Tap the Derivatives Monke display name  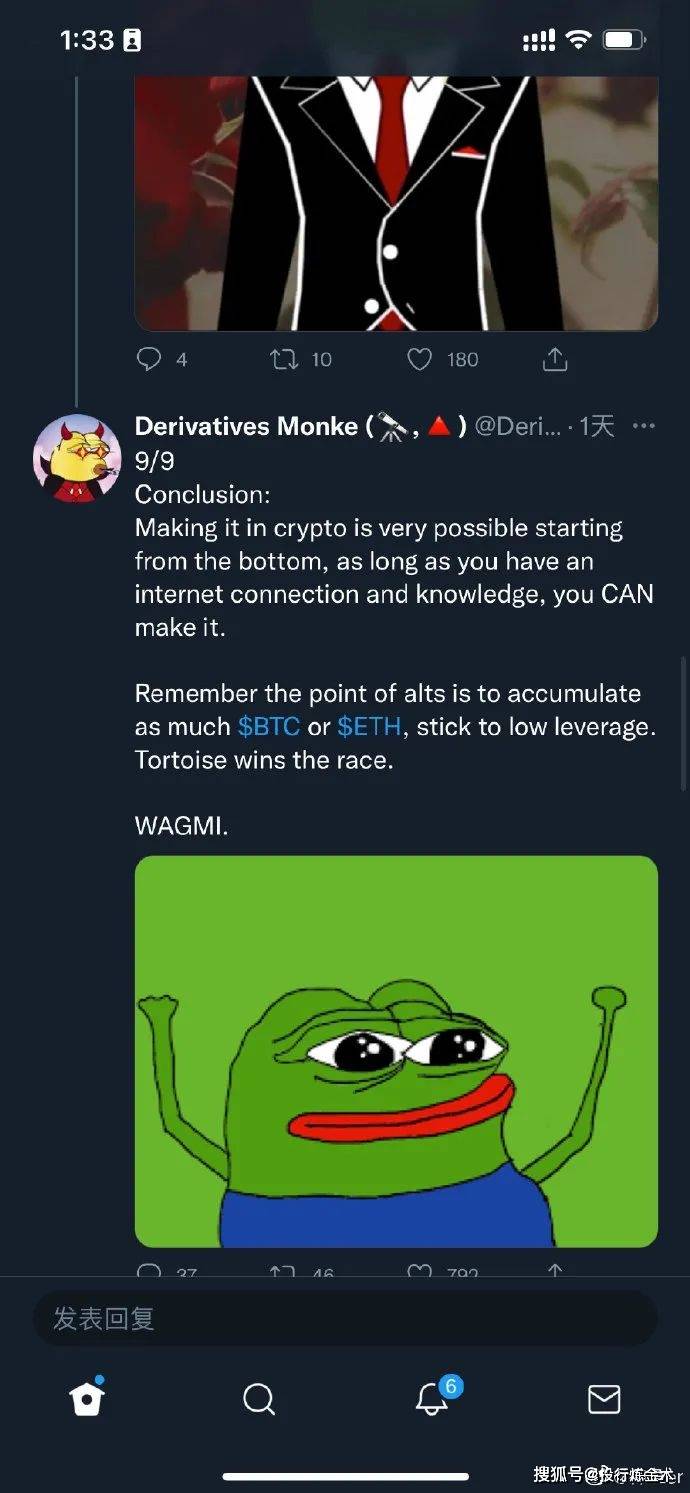tap(246, 426)
